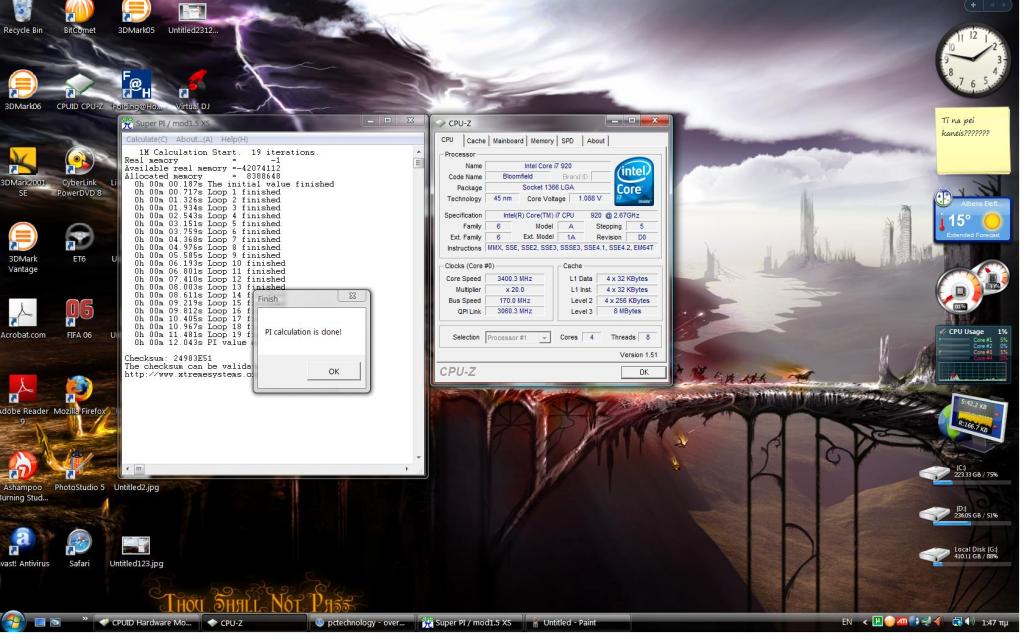Screen dimensions: 1024x640
Task: Click the Multiplier x 20.0 value
Action: coord(515,290)
